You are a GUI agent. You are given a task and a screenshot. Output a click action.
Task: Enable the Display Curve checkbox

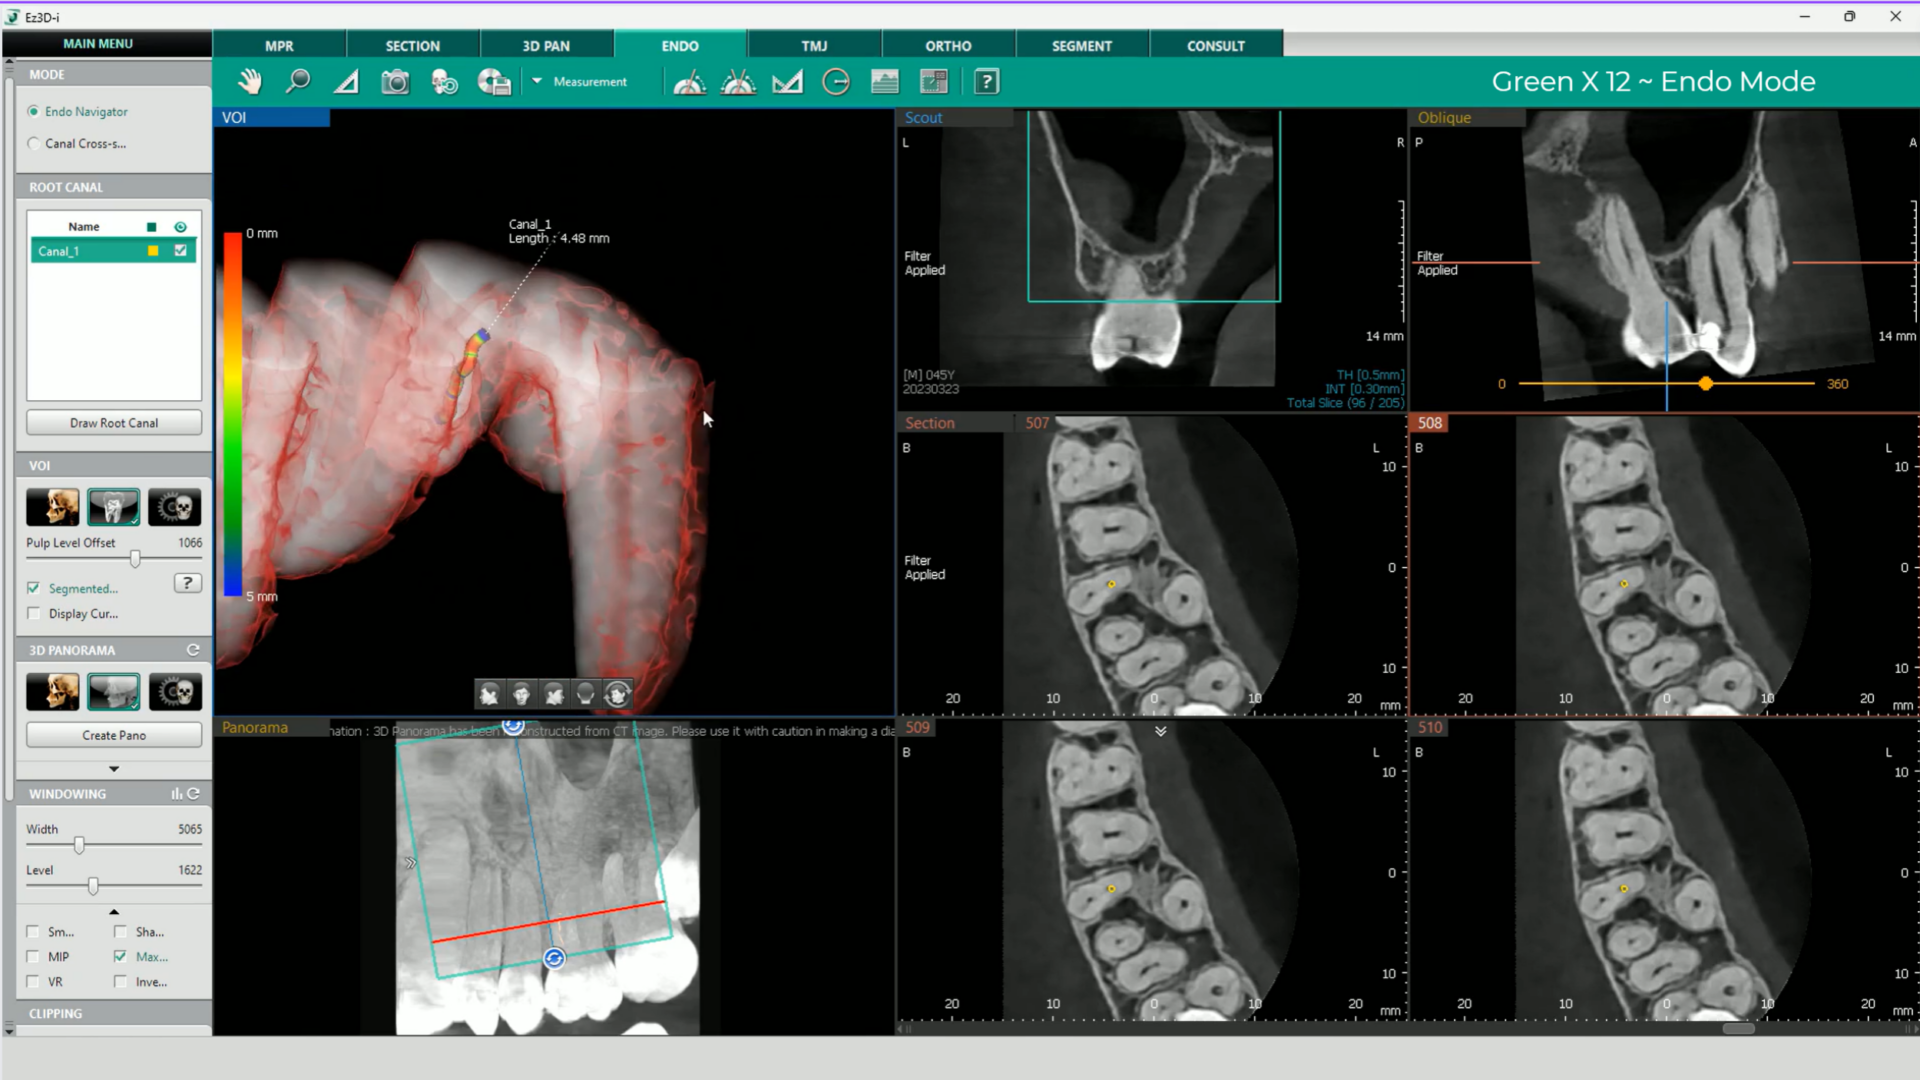pyautogui.click(x=34, y=614)
